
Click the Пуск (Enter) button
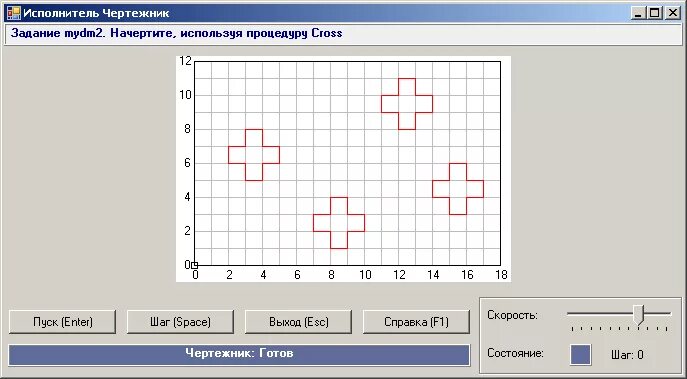click(x=63, y=322)
